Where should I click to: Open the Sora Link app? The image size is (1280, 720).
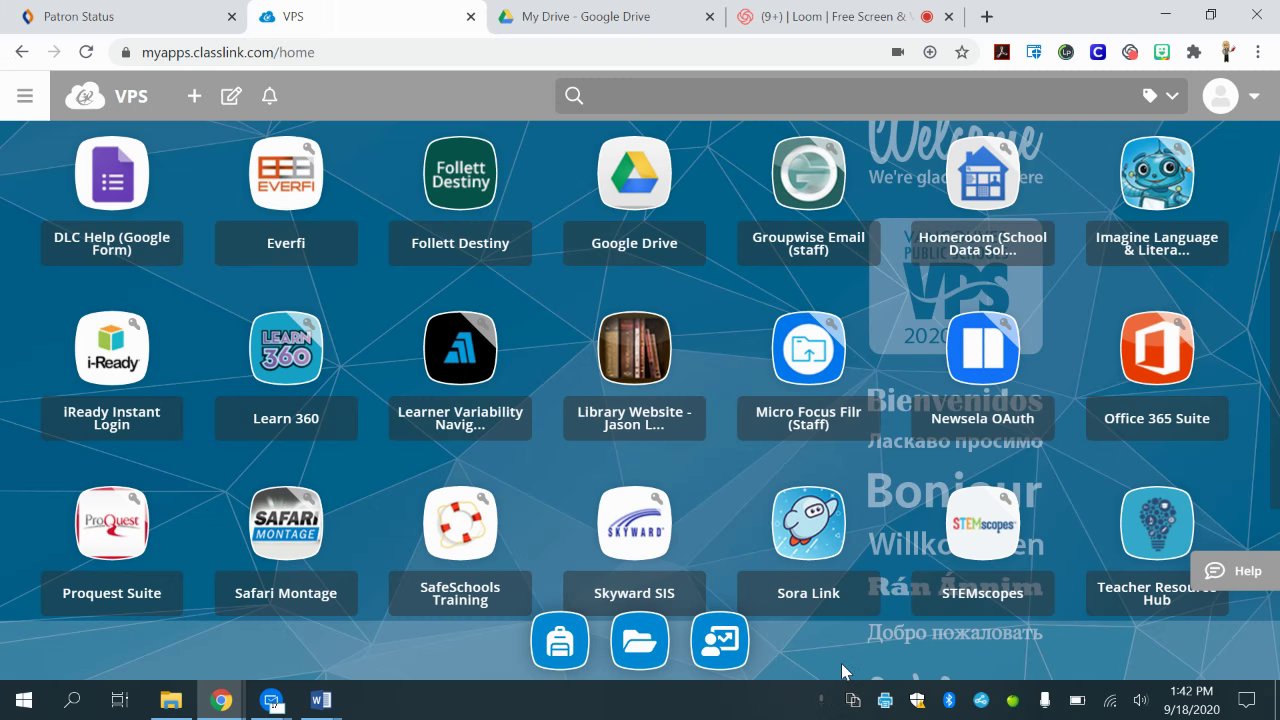tap(808, 523)
